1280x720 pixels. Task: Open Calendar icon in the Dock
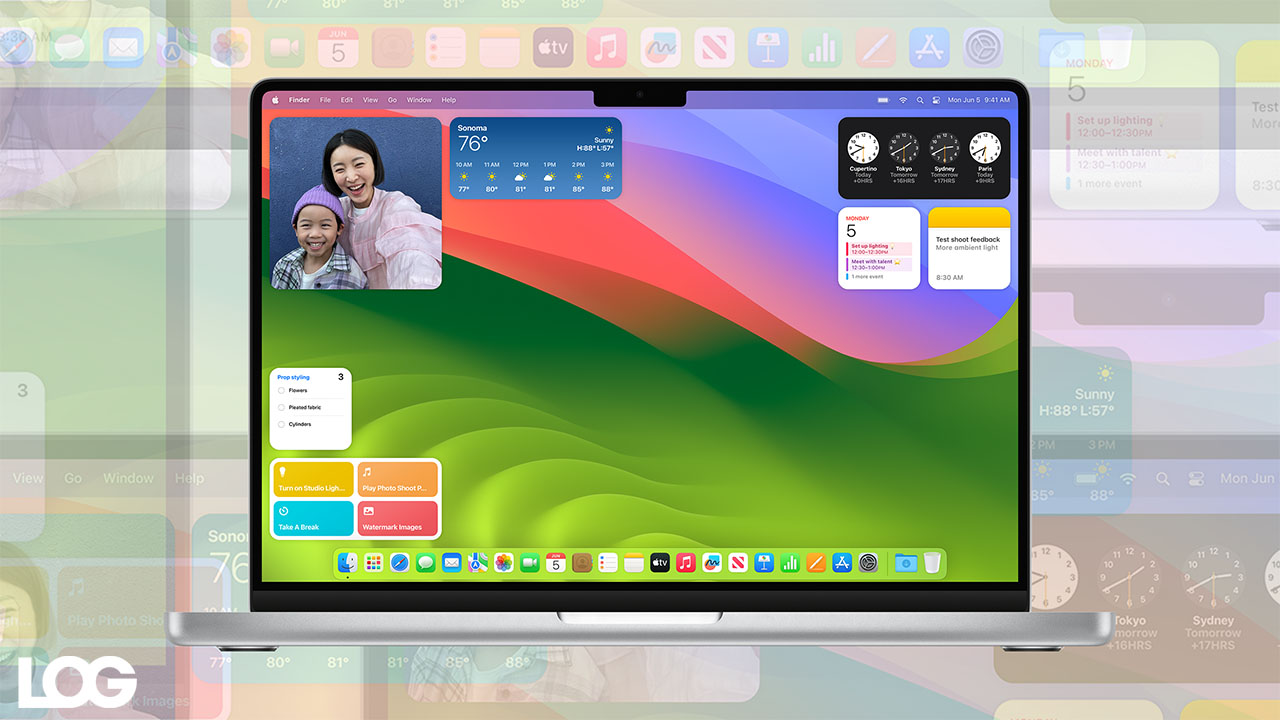pyautogui.click(x=555, y=563)
